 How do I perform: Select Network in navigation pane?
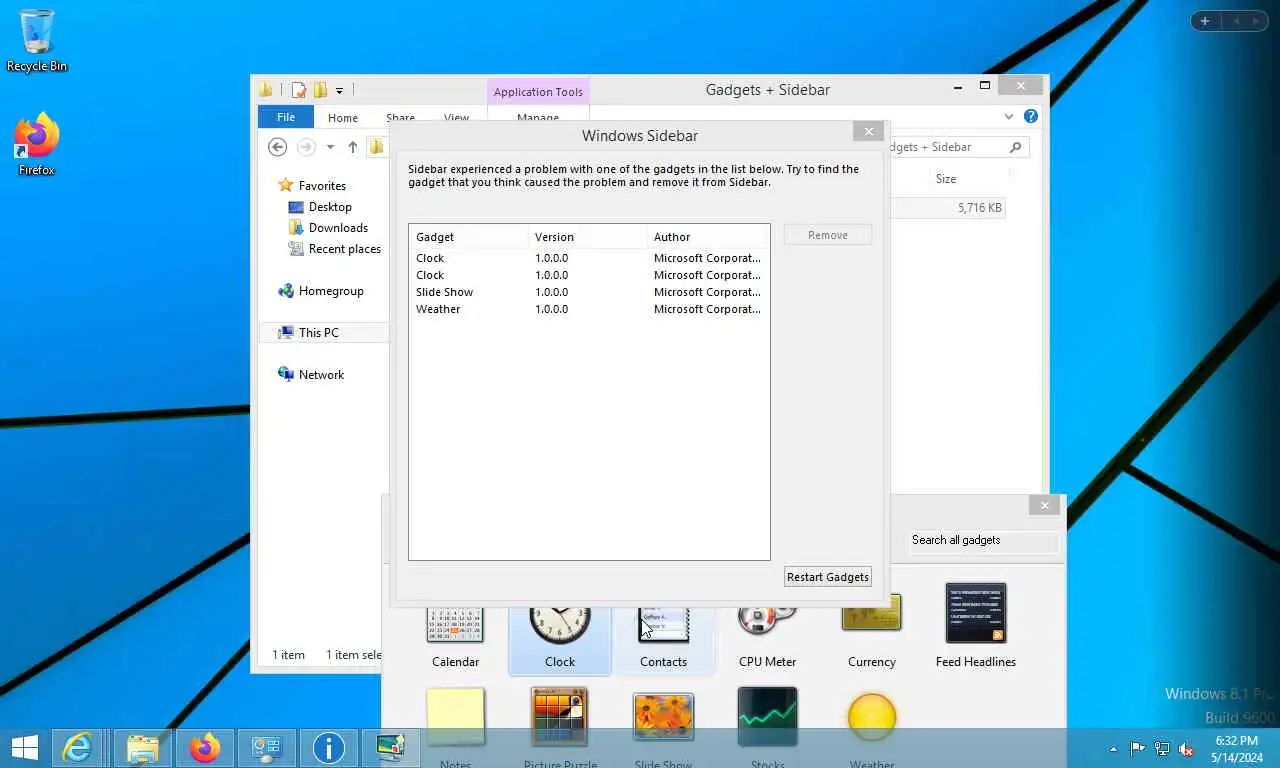coord(311,375)
